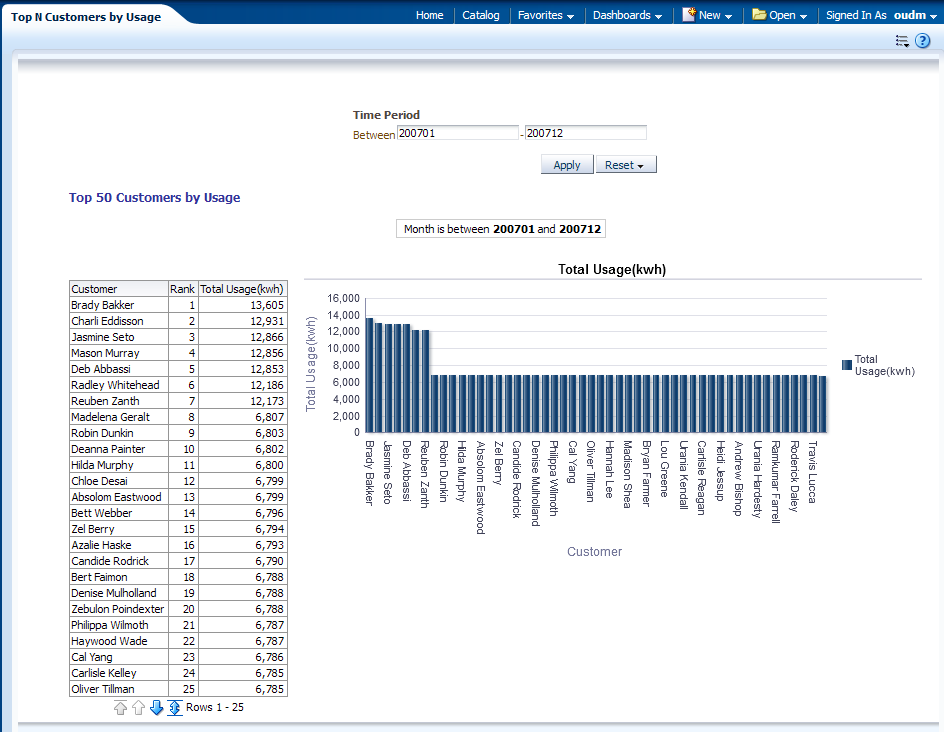This screenshot has height=732, width=944.
Task: Select Hilda Murphy in the table
Action: [102, 465]
